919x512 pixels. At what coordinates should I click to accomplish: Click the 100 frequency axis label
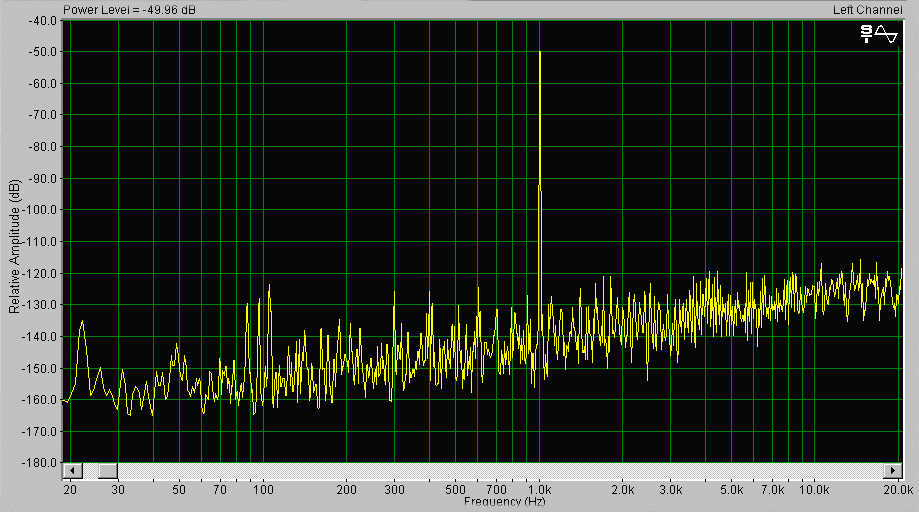263,490
